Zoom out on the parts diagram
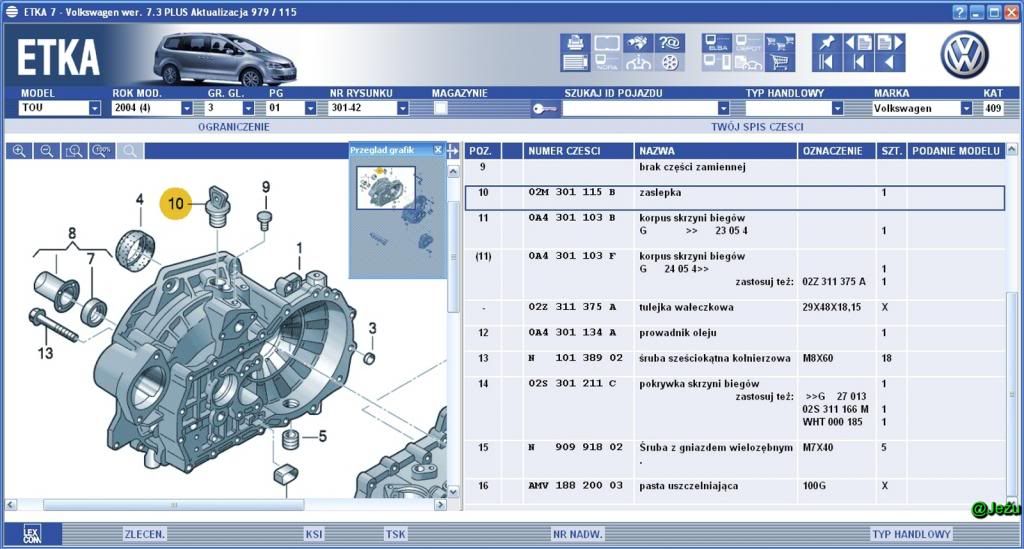This screenshot has width=1024, height=549. [x=46, y=151]
